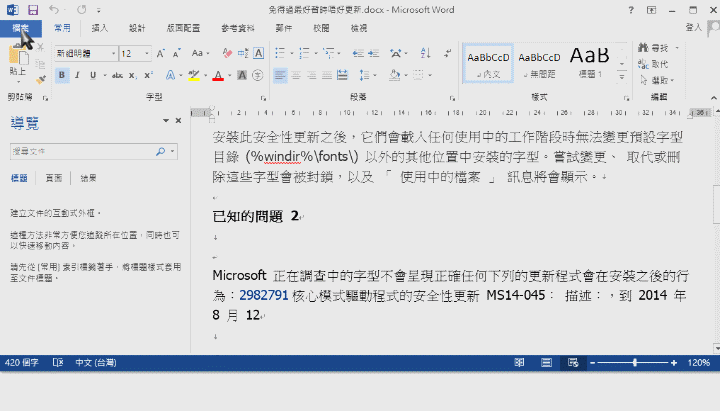Click the Decrease Indent icon
This screenshot has height=411, width=720.
click(358, 53)
